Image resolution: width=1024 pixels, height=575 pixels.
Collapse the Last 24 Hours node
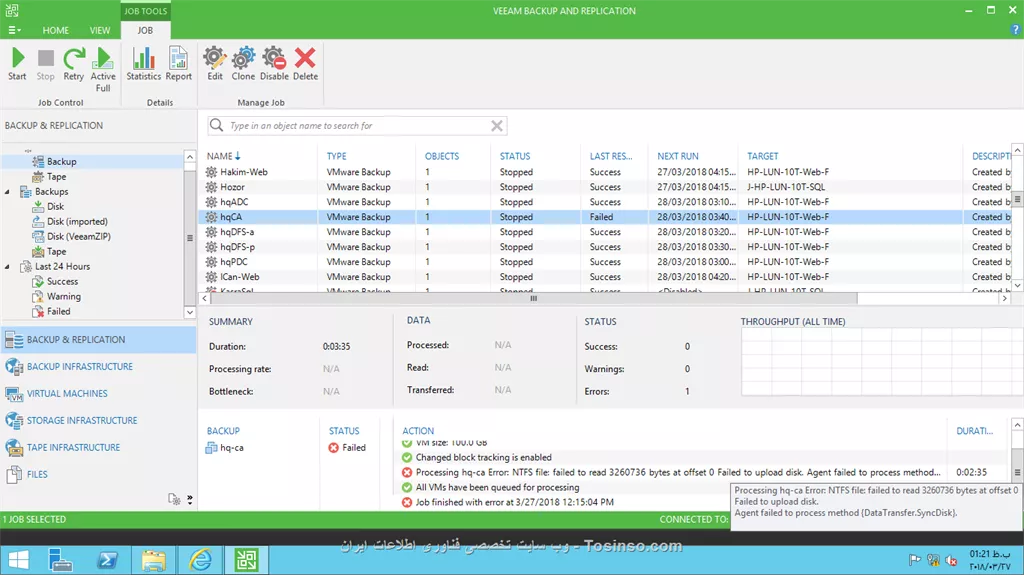coord(7,267)
